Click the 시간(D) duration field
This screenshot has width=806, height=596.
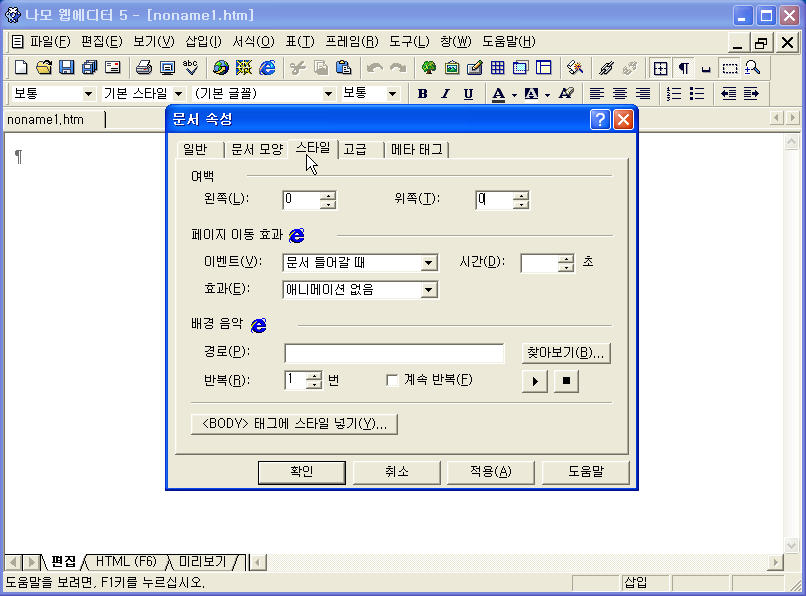pyautogui.click(x=540, y=263)
